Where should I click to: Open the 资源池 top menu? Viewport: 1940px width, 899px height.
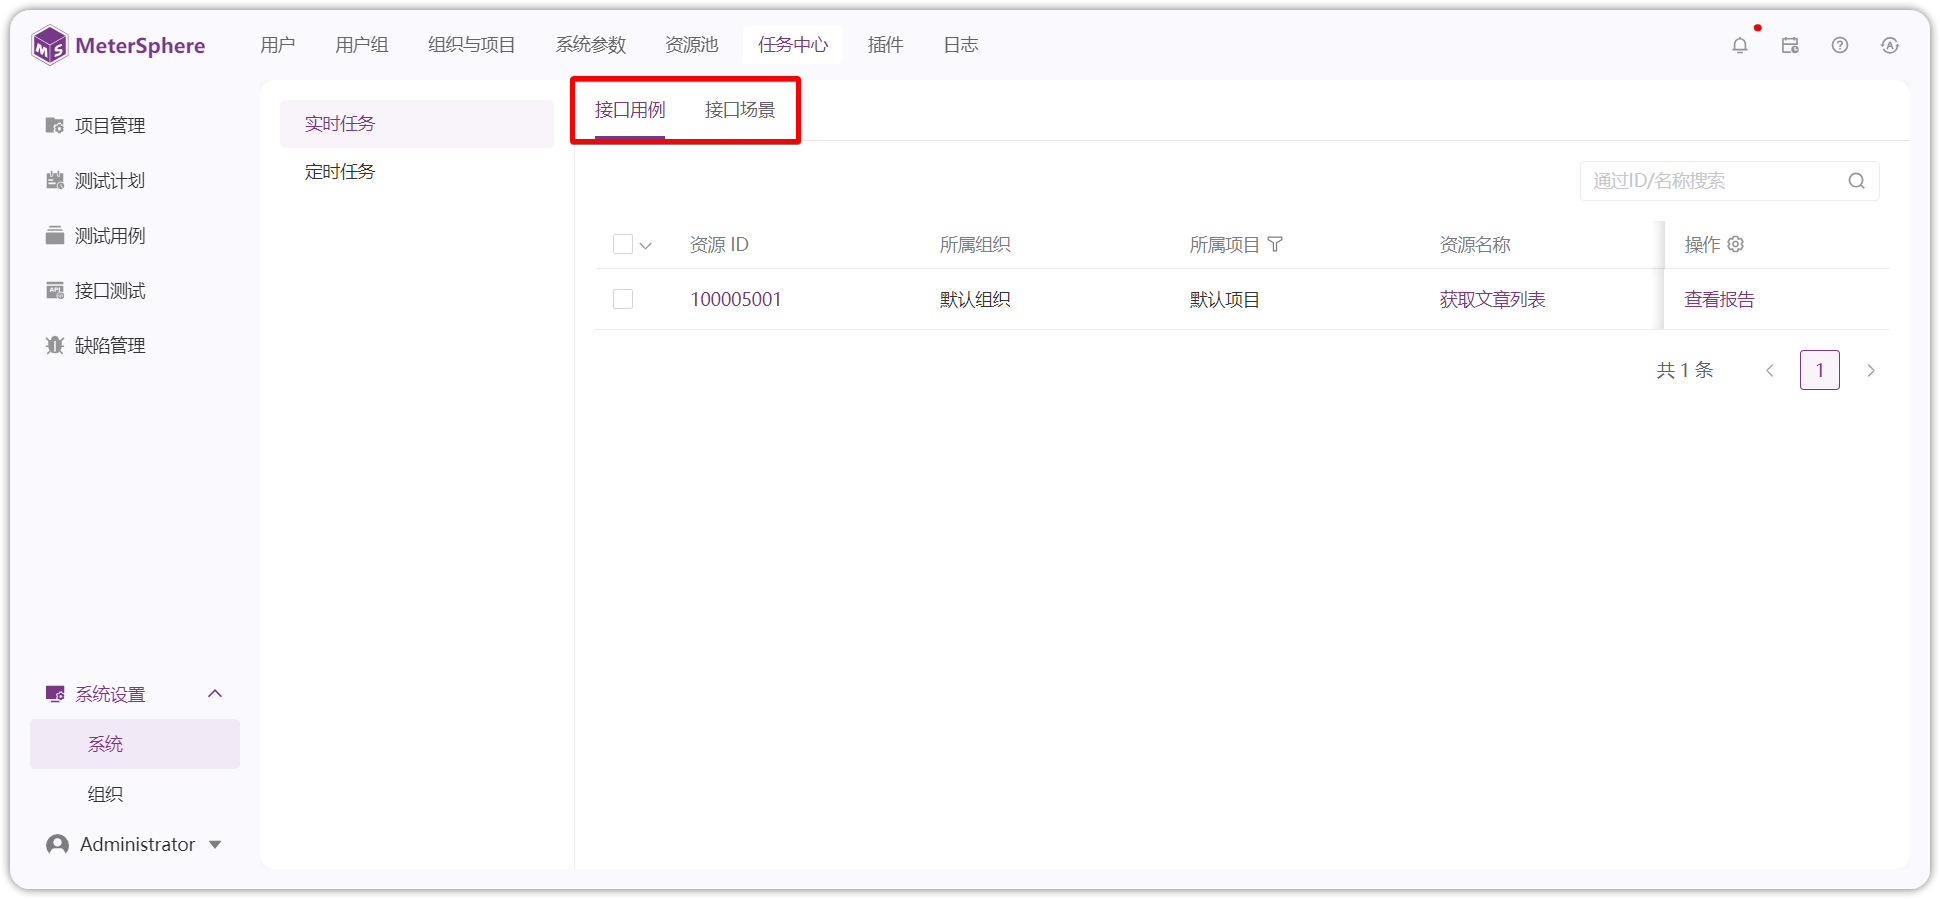[692, 45]
